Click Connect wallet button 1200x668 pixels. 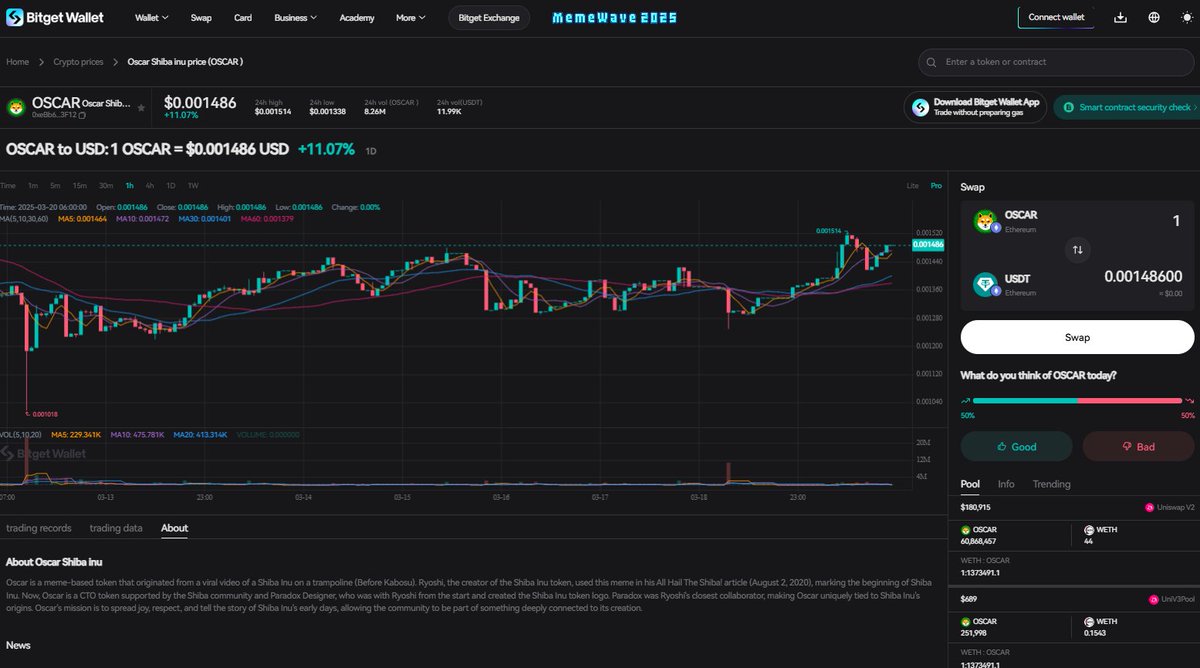click(x=1056, y=17)
